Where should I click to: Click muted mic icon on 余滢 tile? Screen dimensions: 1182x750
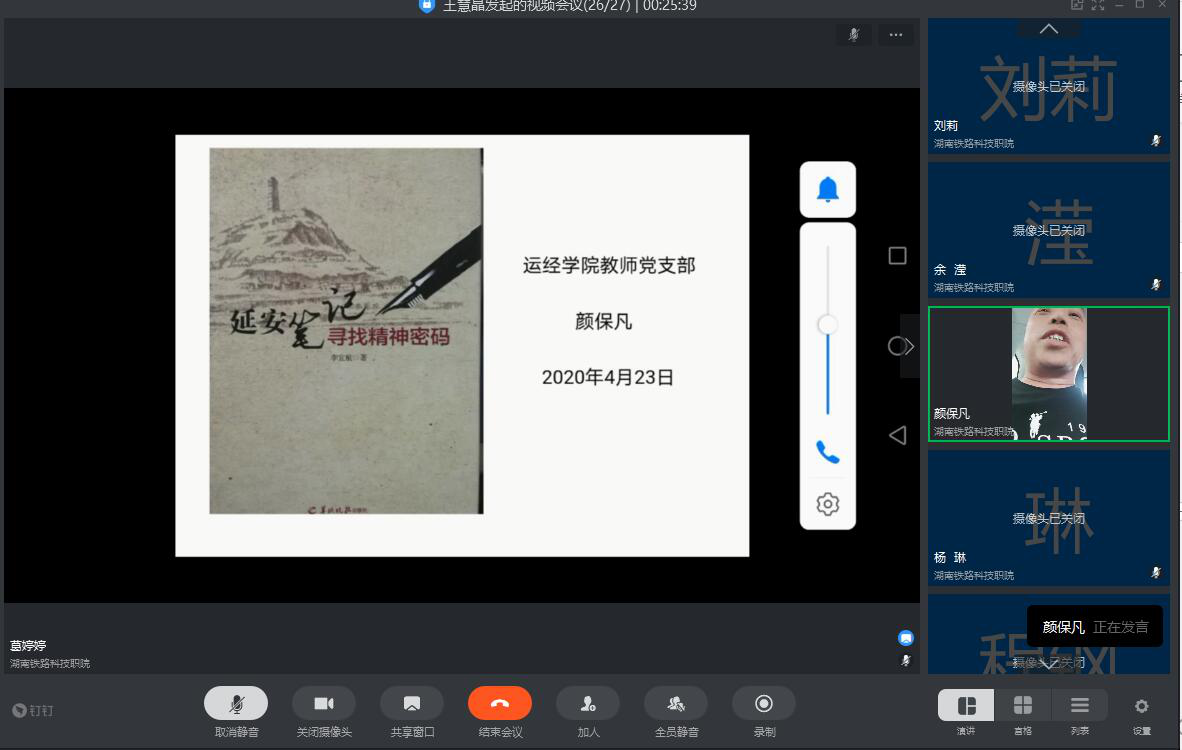(x=1156, y=284)
